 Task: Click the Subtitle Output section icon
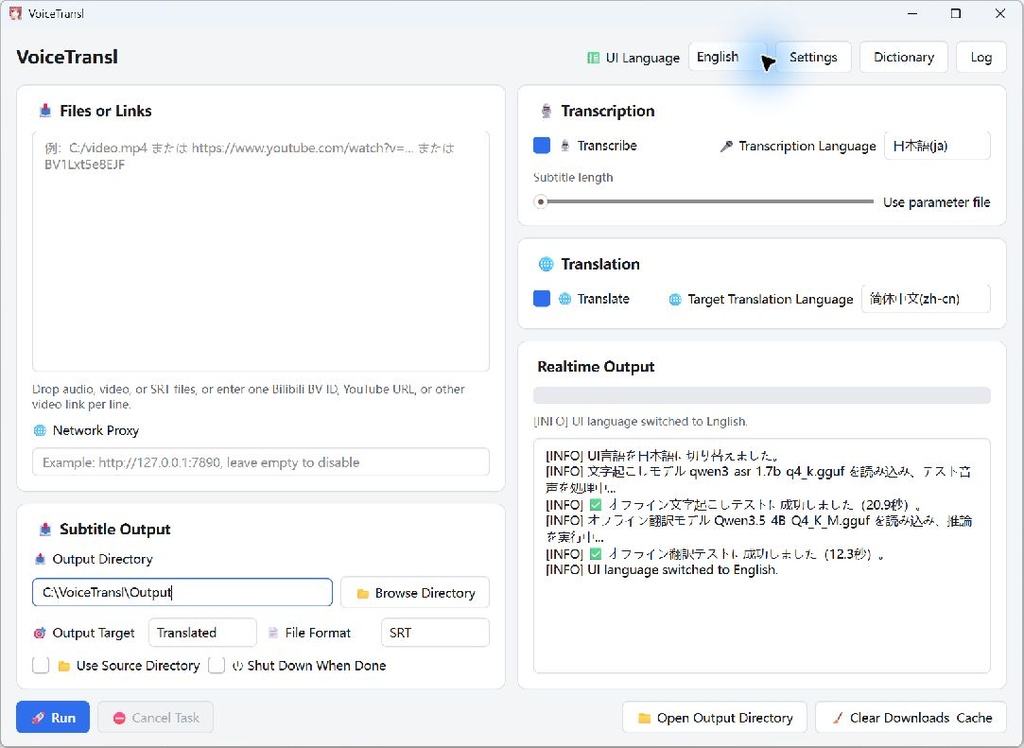(45, 529)
